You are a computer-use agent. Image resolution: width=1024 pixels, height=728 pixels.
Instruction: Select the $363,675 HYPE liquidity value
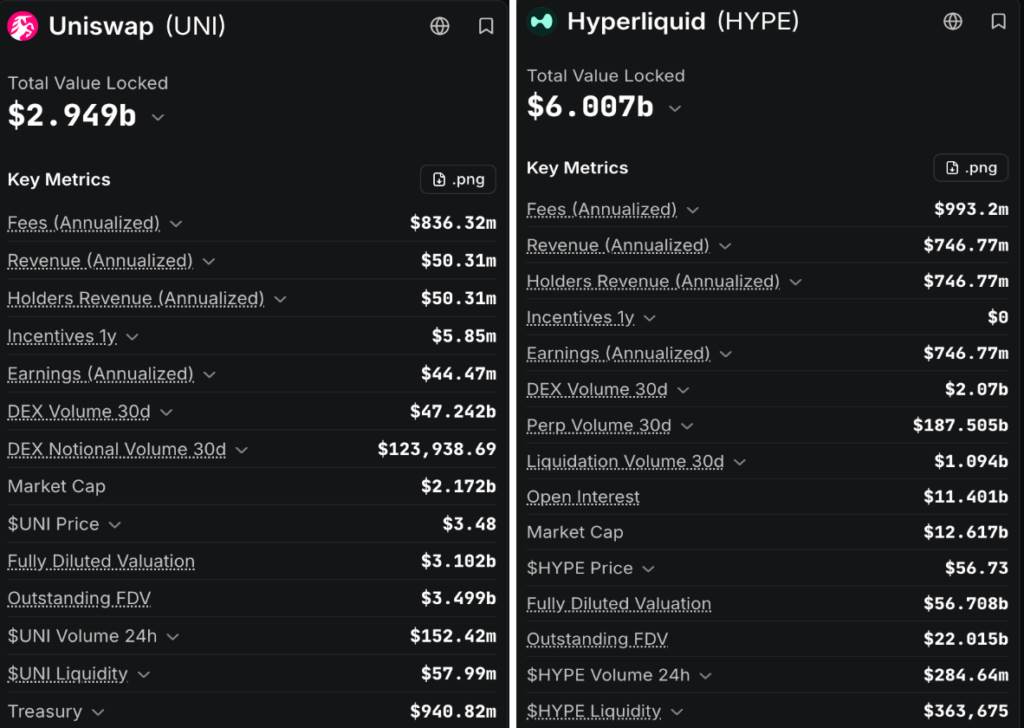[x=966, y=711]
